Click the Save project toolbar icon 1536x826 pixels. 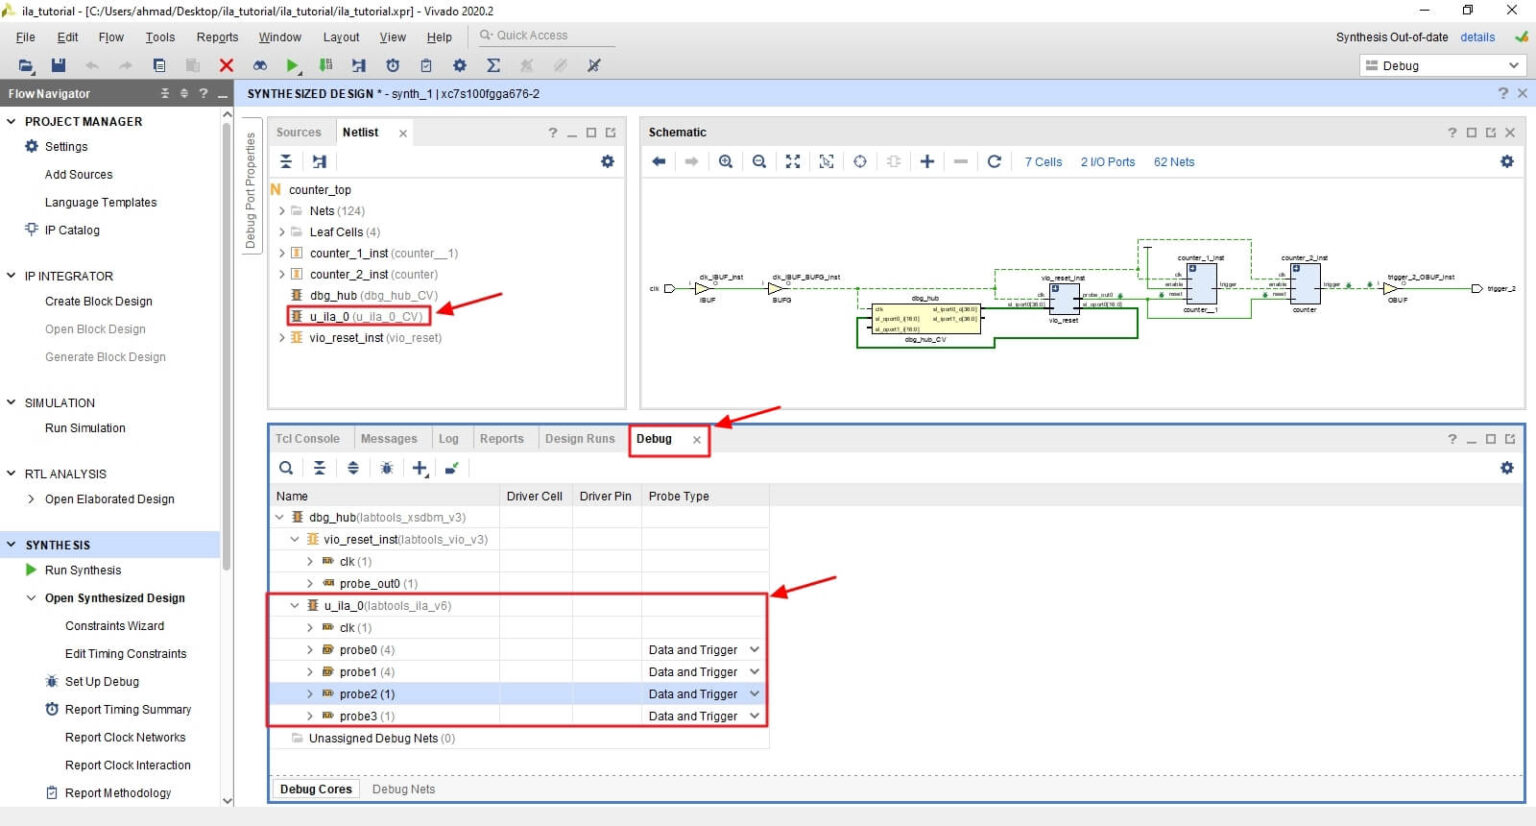(x=56, y=66)
